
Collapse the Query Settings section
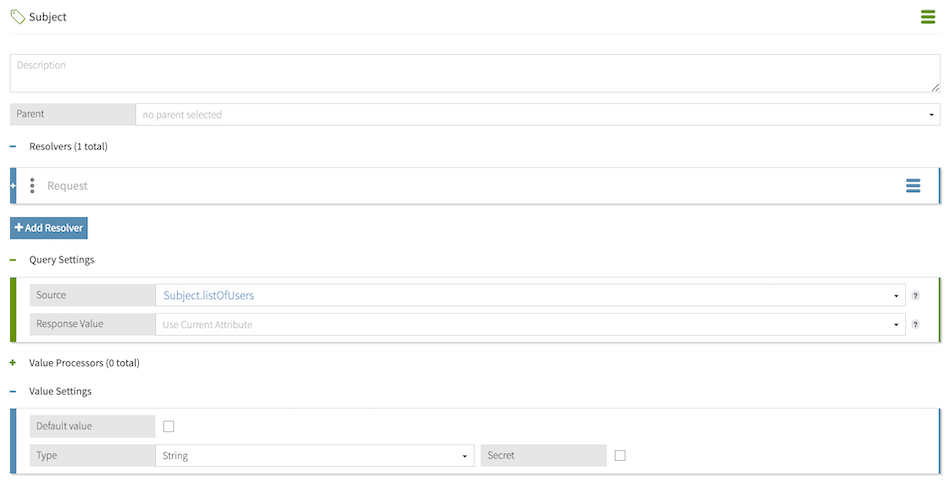click(x=13, y=260)
